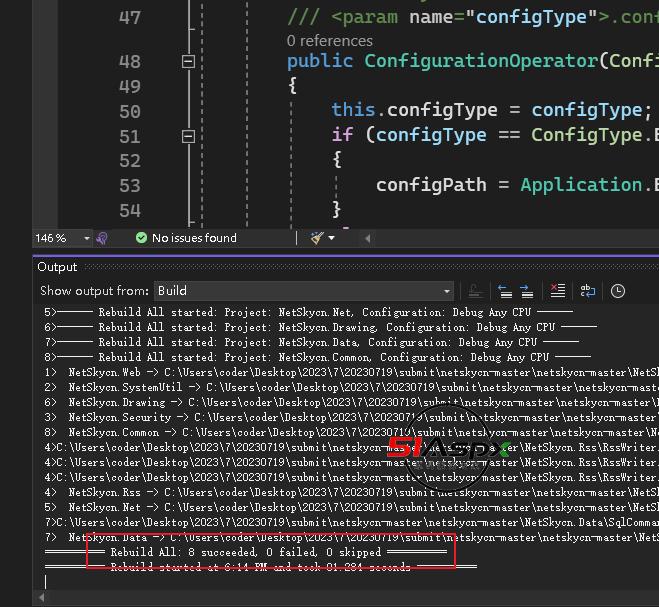This screenshot has height=607, width=659.
Task: Click the 'Rebuild All: 8 succeeded' summary line
Action: (x=246, y=552)
